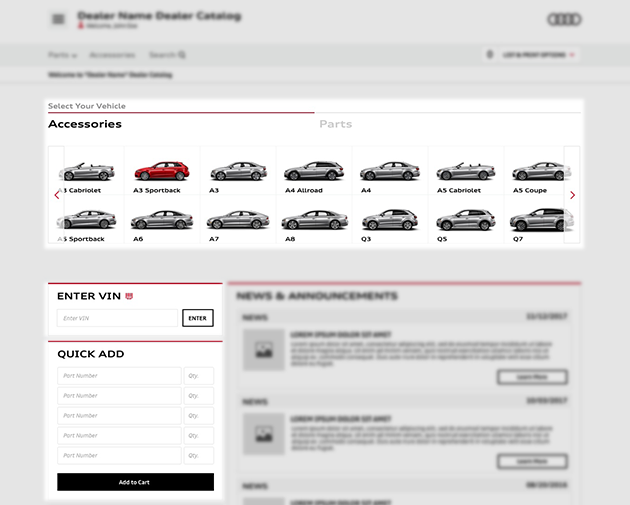630x505 pixels.
Task: Switch to the Parts tab
Action: coord(335,124)
